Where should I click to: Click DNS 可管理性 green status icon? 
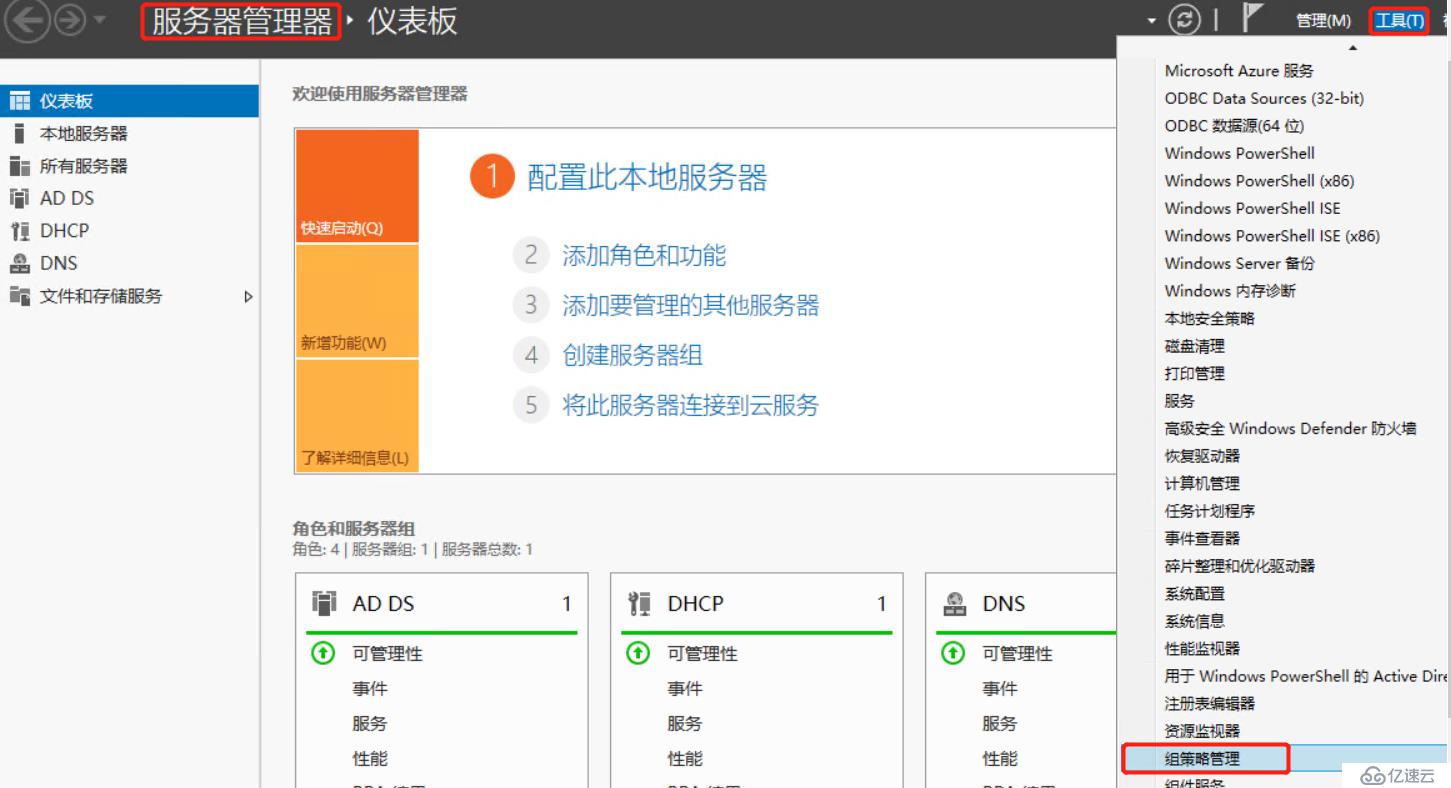pos(953,653)
